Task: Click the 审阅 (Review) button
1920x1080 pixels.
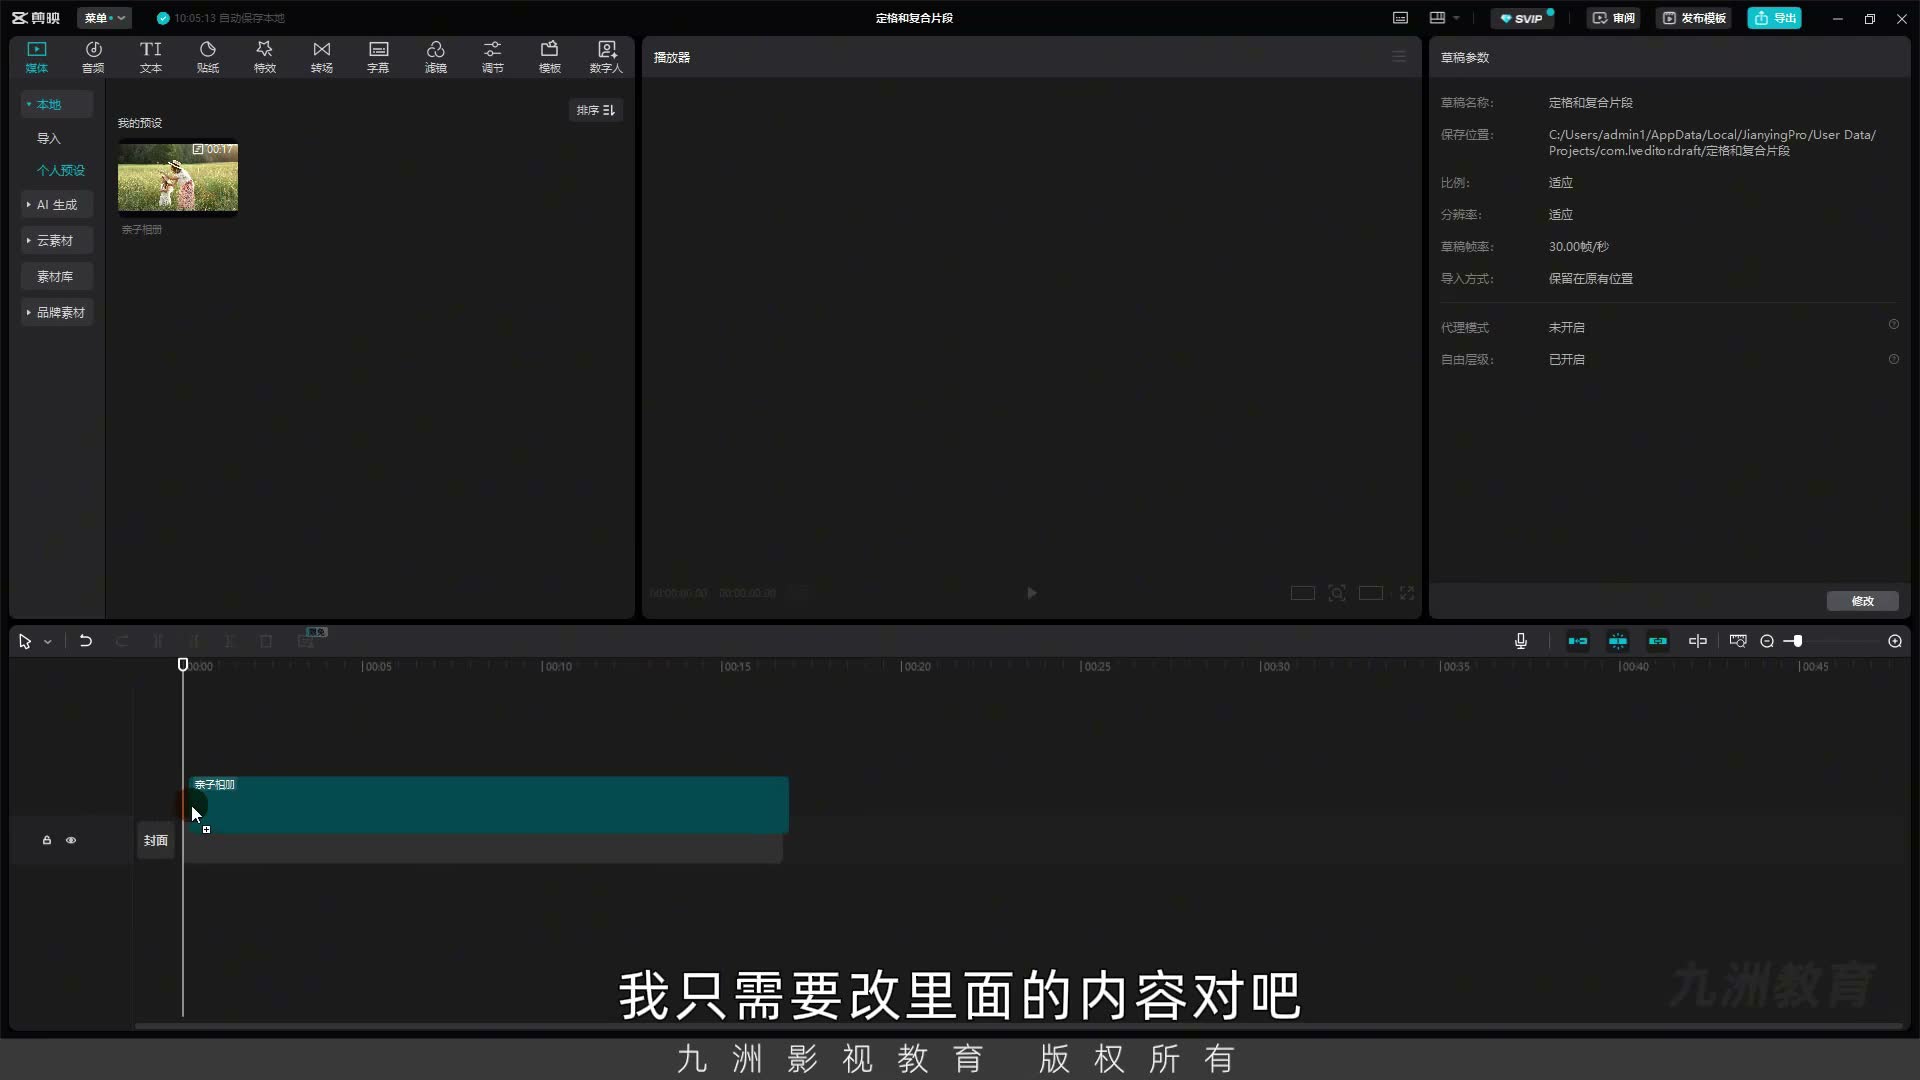Action: tap(1614, 18)
